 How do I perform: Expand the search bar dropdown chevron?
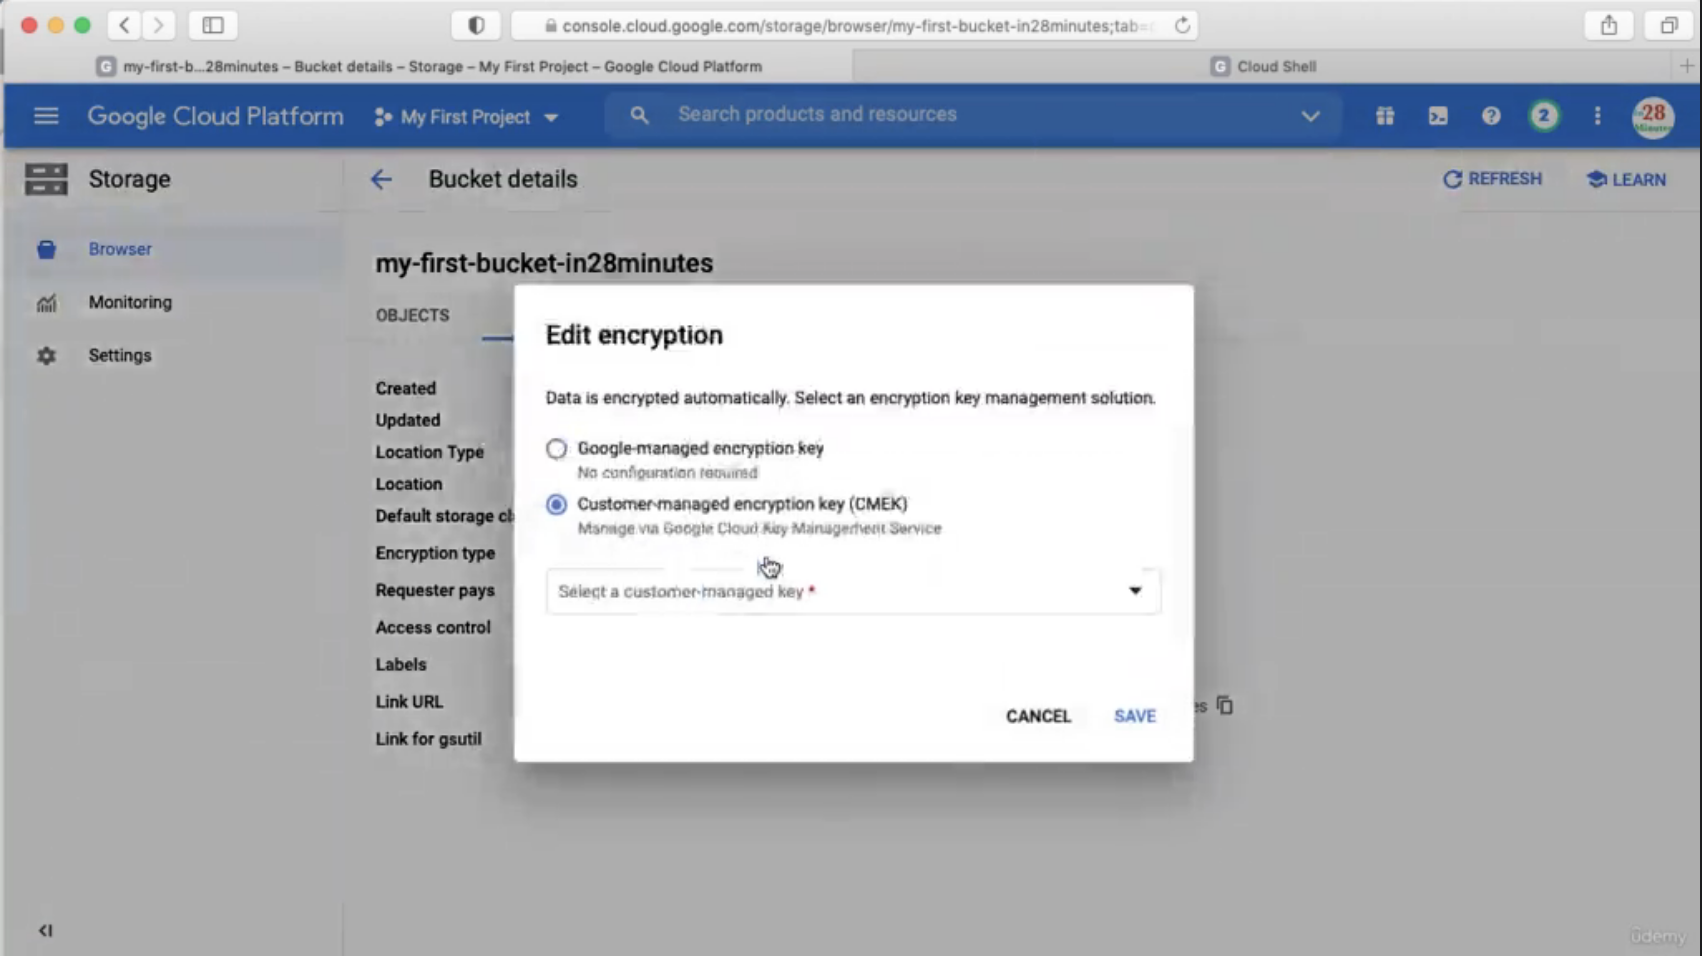pos(1310,116)
